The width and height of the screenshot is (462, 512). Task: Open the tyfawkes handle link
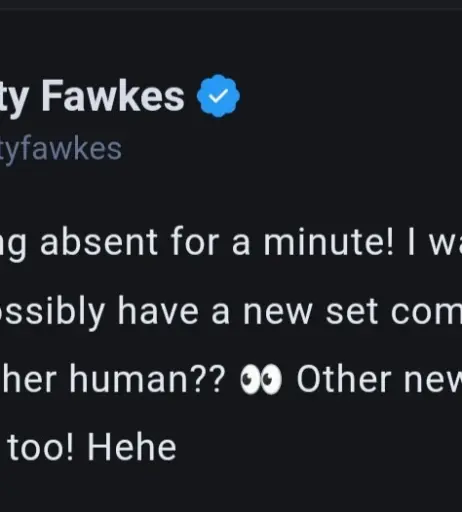tap(61, 150)
